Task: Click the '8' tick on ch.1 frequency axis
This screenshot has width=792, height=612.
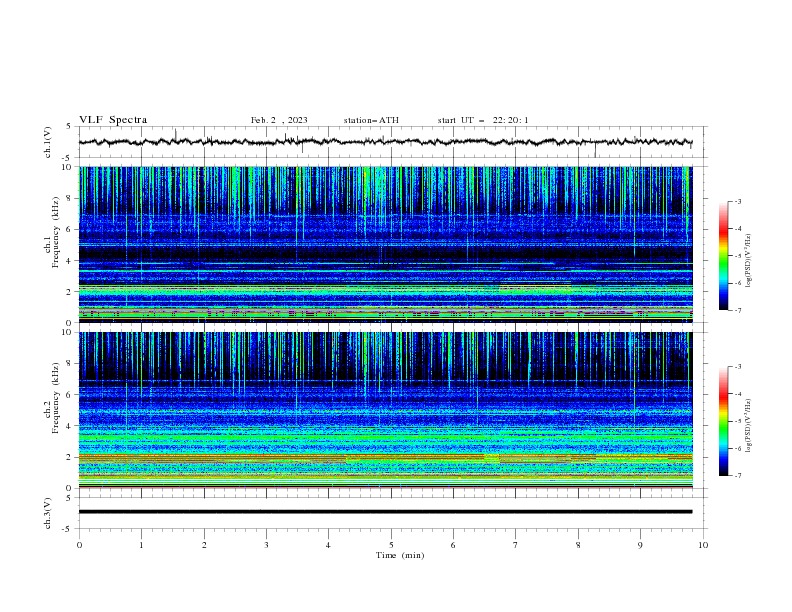Action: pos(70,198)
